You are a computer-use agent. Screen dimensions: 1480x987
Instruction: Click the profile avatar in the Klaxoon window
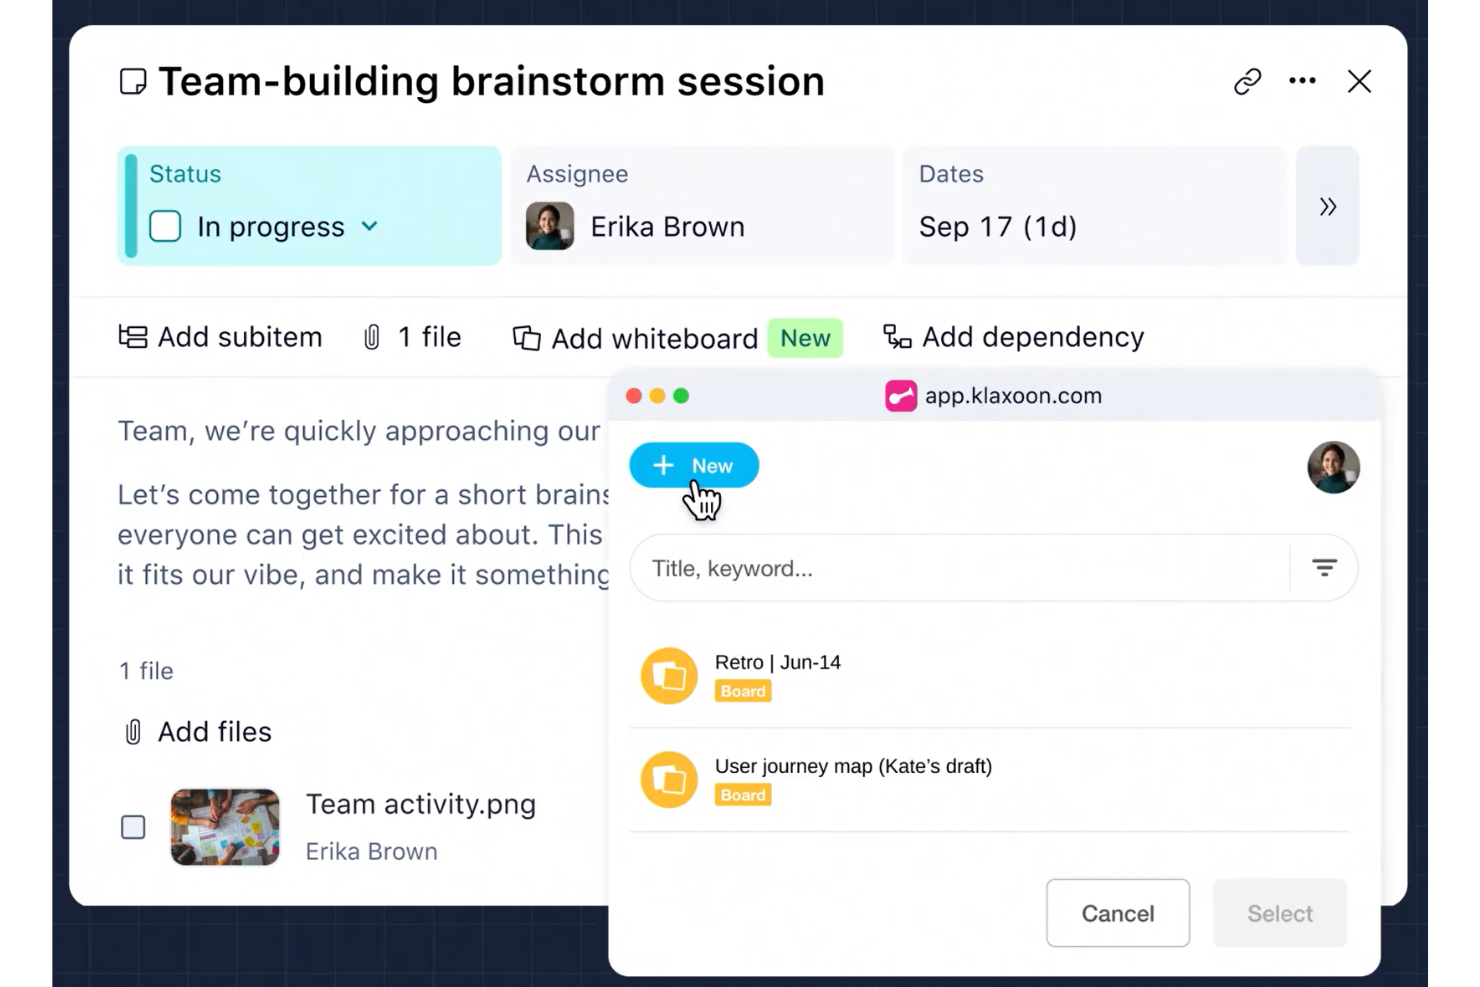1333,467
